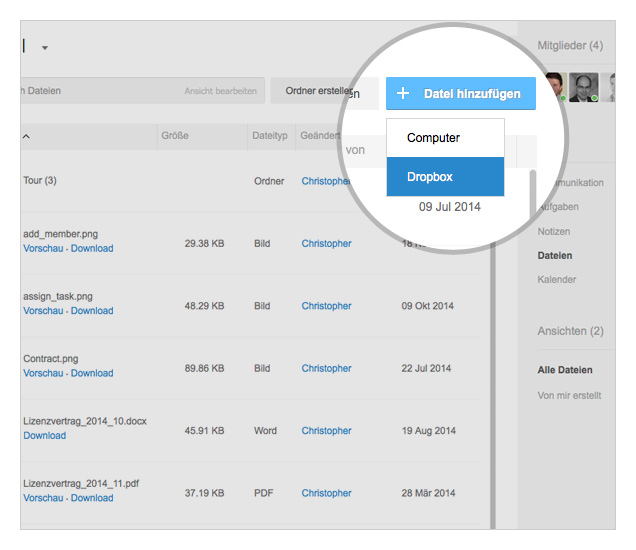Open the title dropdown arrow at top left

pyautogui.click(x=45, y=48)
